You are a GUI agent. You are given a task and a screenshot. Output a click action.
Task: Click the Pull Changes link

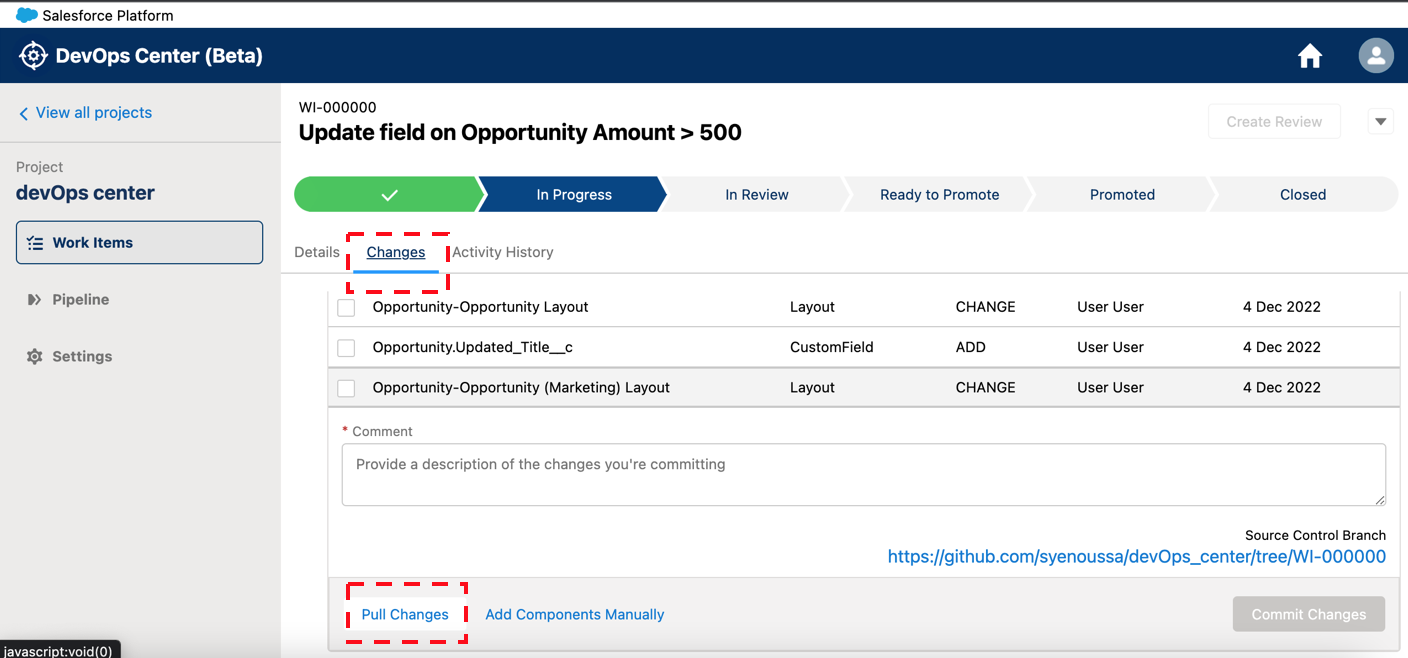coord(405,614)
